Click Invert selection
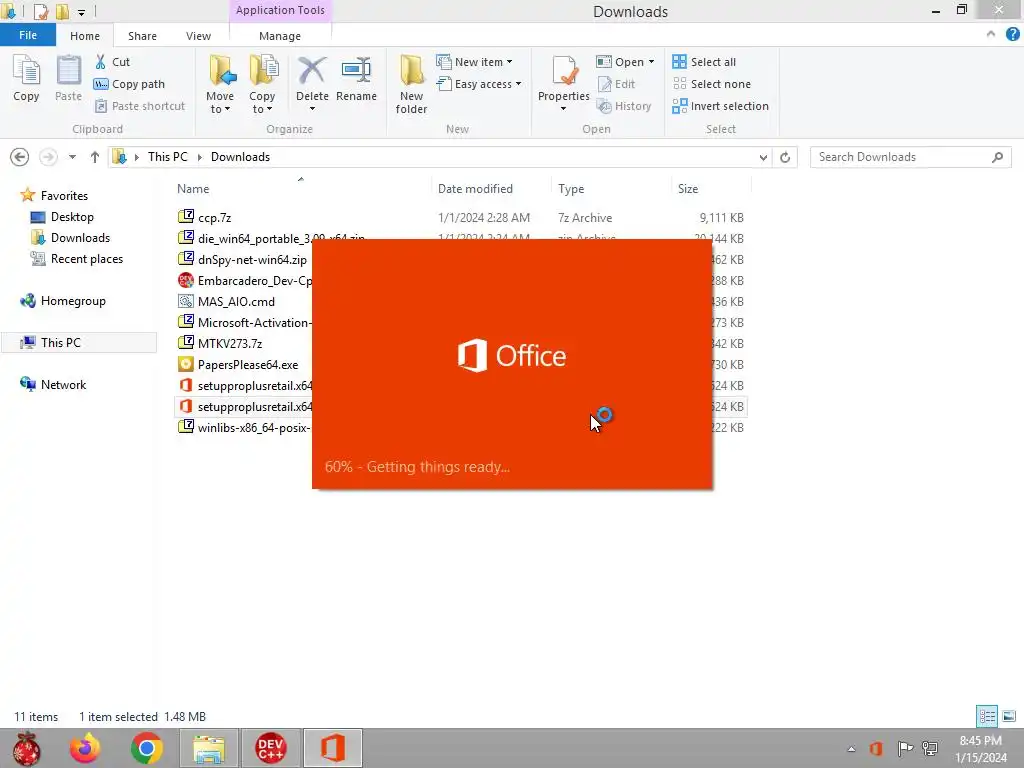This screenshot has width=1024, height=768. click(720, 106)
